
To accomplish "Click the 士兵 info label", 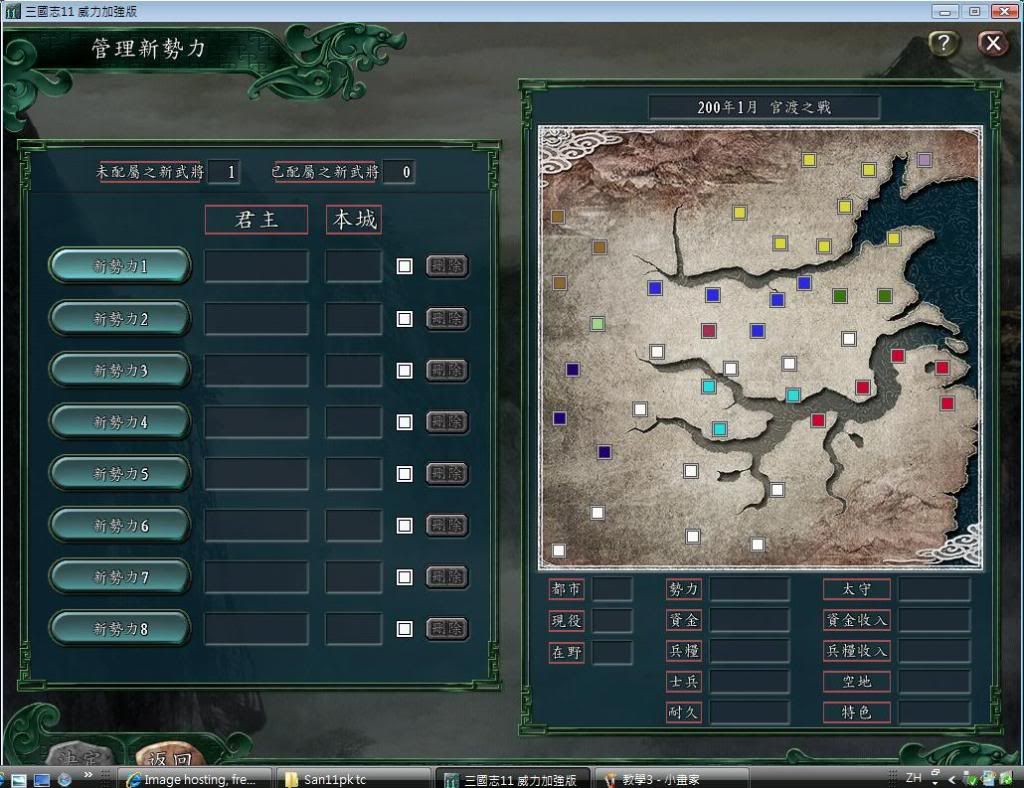I will [x=684, y=682].
